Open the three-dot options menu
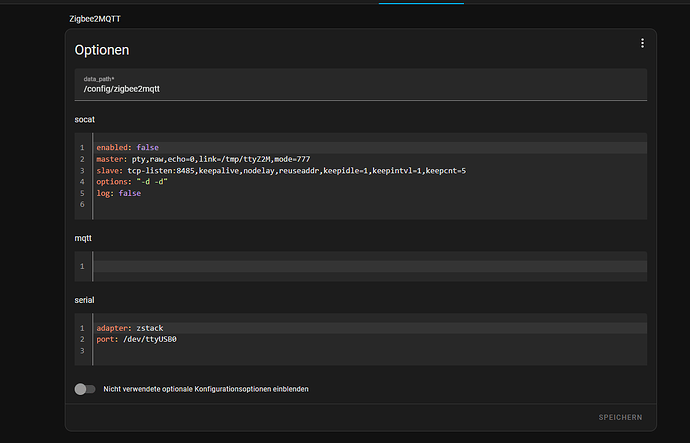The image size is (690, 443). coord(642,43)
